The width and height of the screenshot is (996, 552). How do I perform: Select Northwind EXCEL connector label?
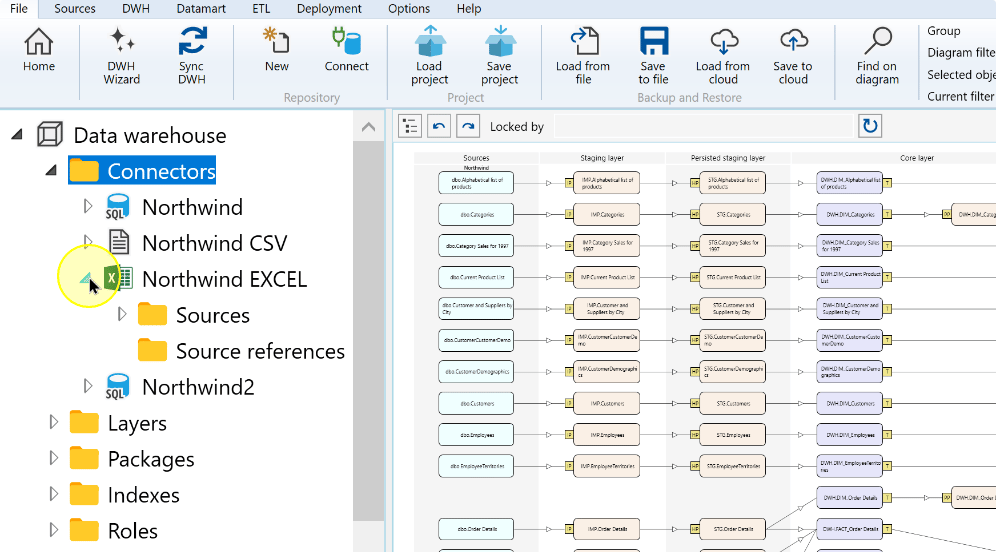coord(224,279)
